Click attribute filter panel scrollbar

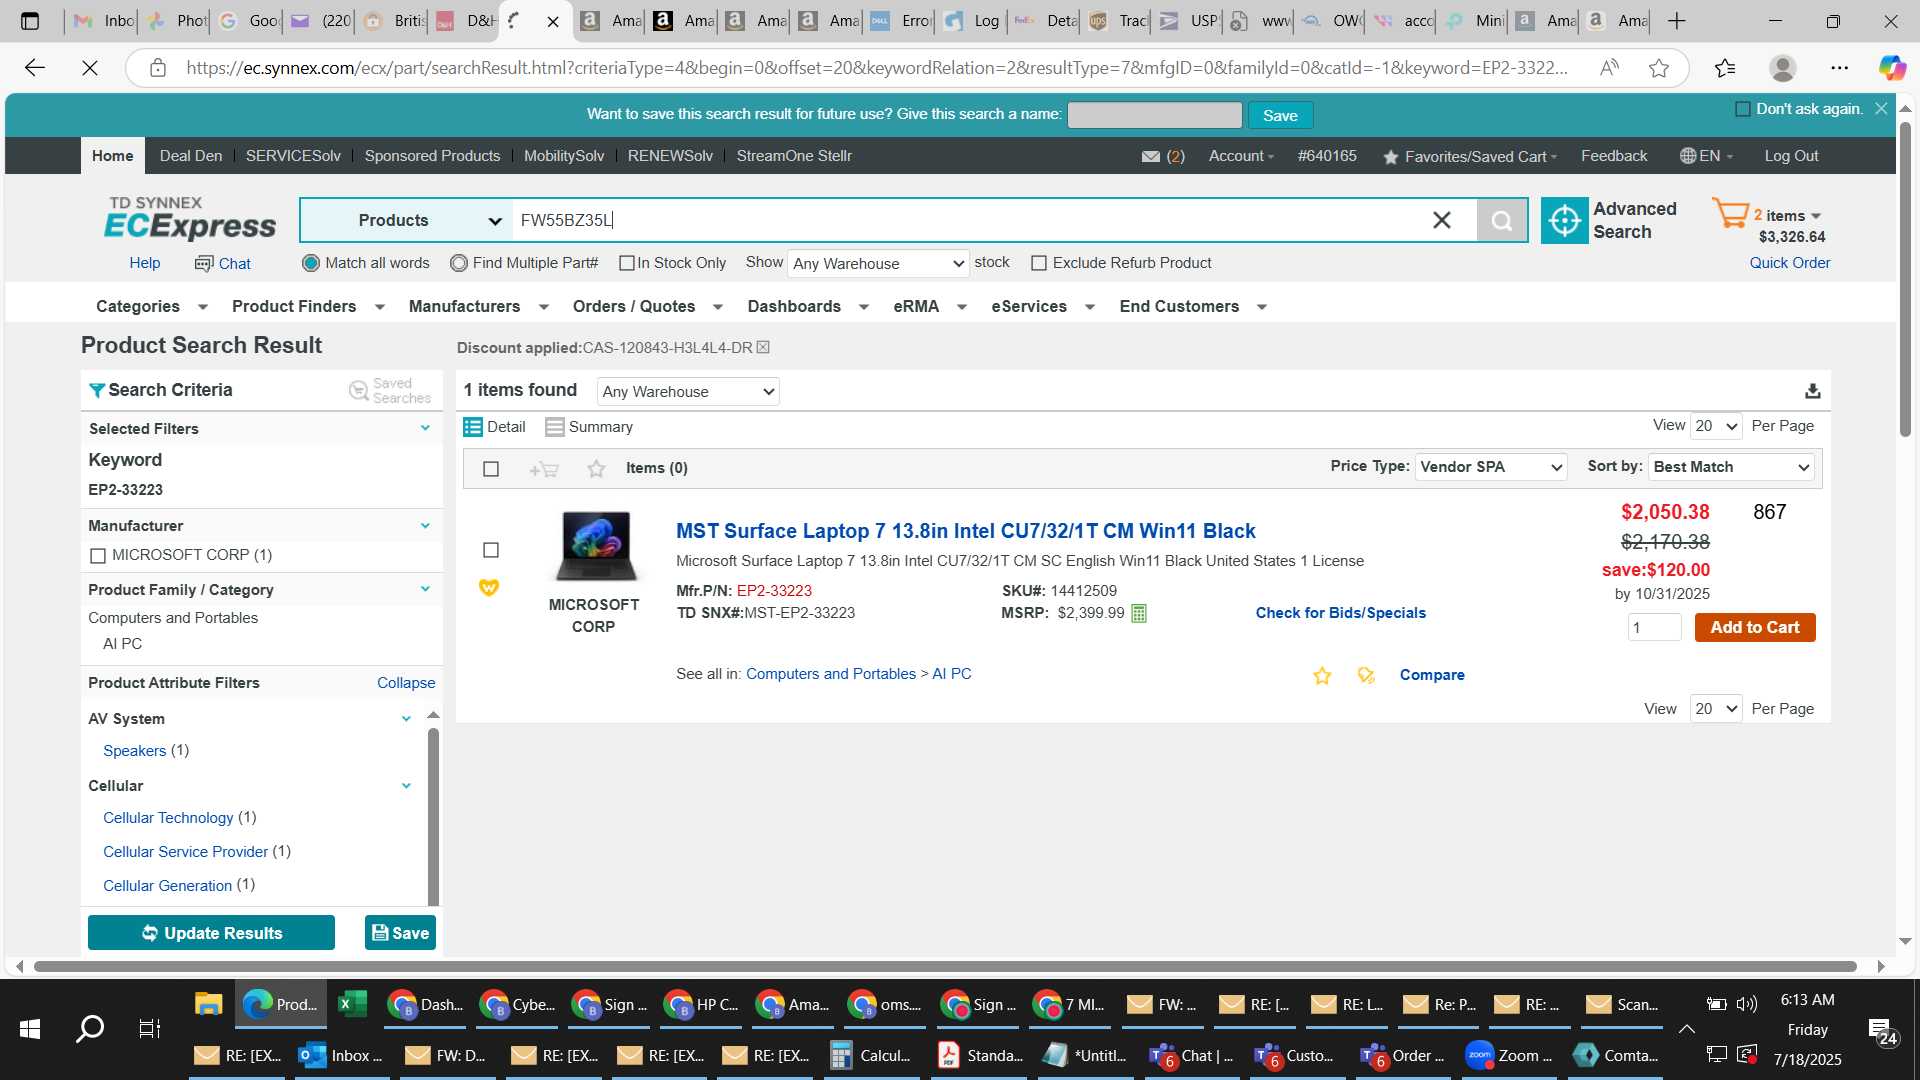pos(433,815)
